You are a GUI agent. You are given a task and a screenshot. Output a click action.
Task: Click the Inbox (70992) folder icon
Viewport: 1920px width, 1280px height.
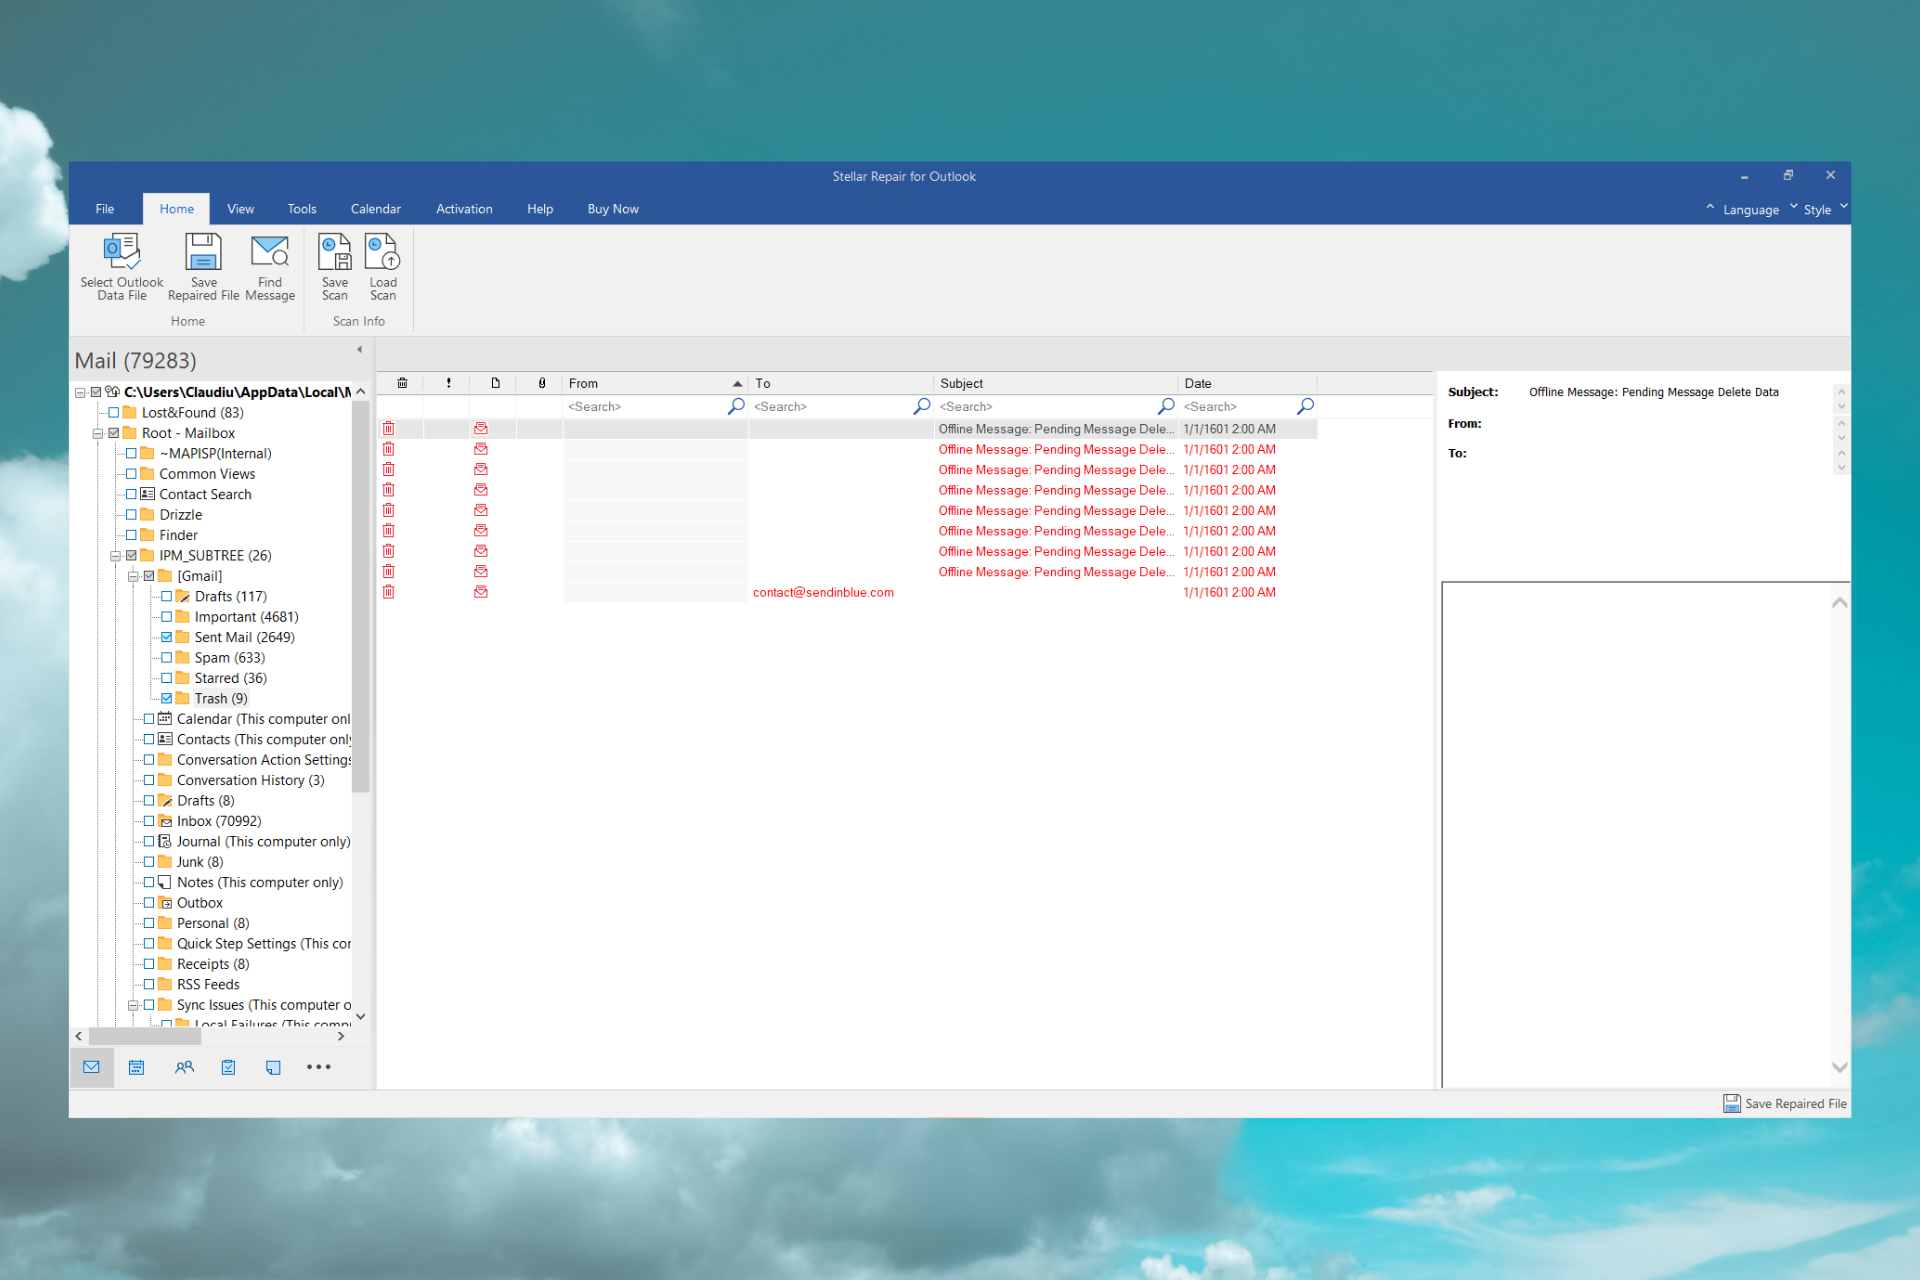(x=166, y=821)
